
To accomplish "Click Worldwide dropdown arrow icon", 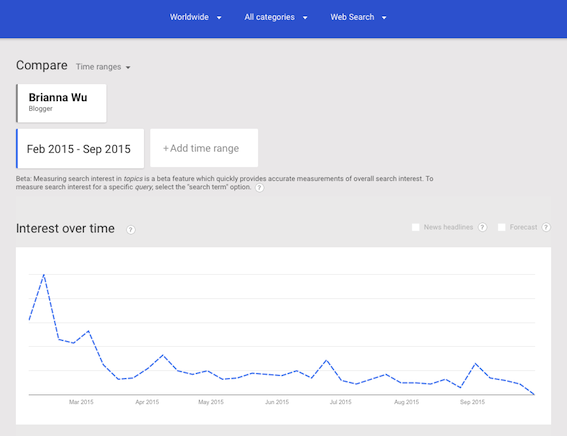I will tap(219, 18).
